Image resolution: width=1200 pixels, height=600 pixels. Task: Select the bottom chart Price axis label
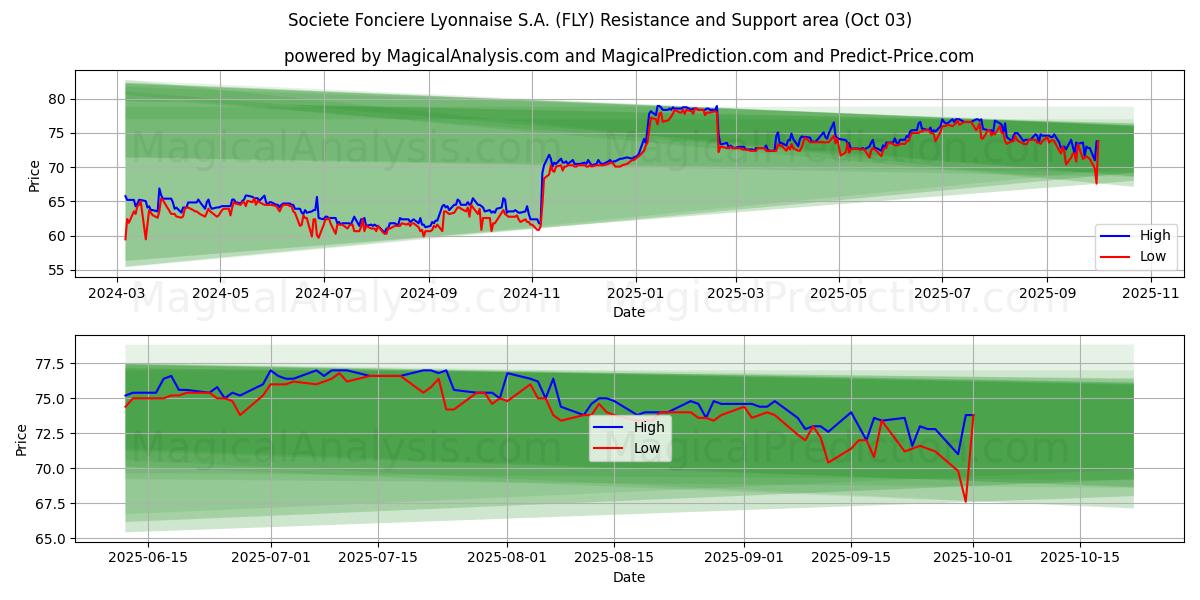point(22,439)
